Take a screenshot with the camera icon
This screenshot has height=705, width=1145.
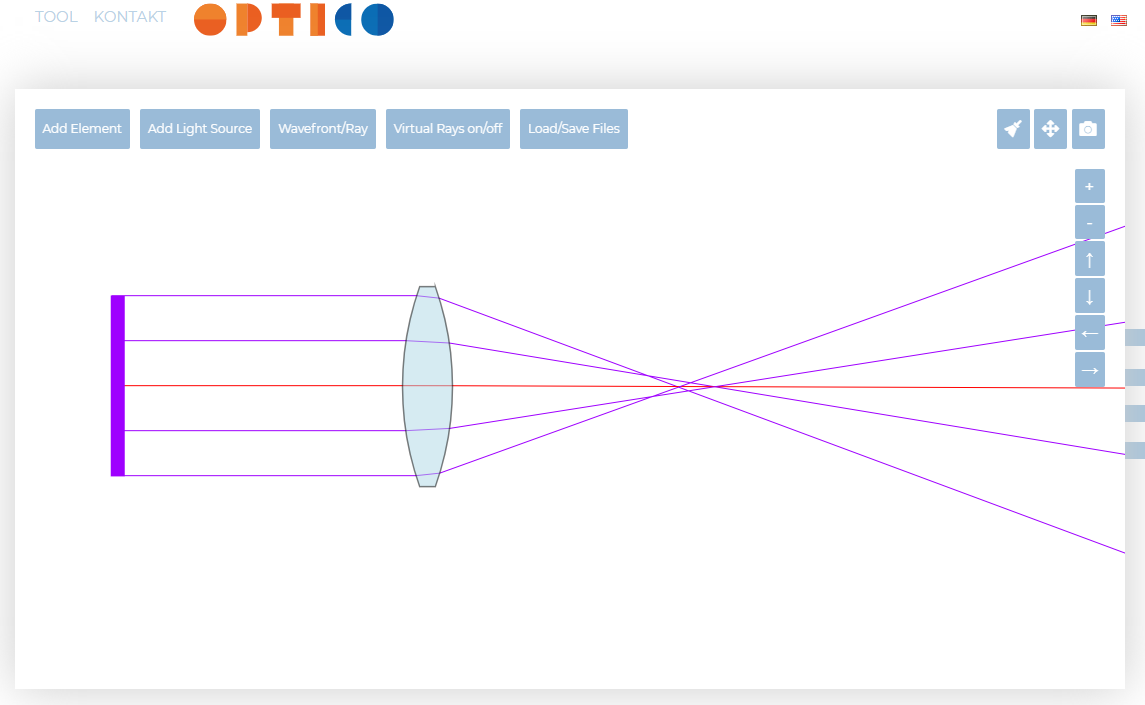click(x=1088, y=129)
